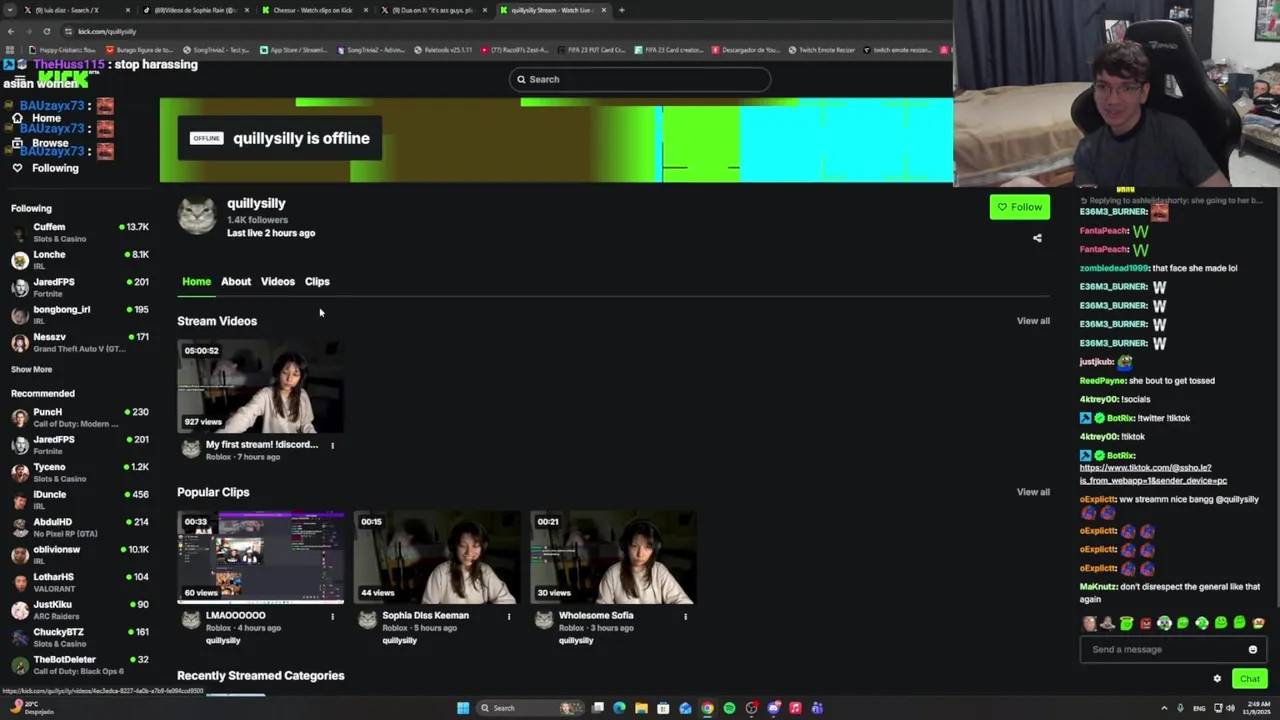Click quillysilly profile avatar
Image resolution: width=1280 pixels, height=720 pixels.
(x=196, y=216)
